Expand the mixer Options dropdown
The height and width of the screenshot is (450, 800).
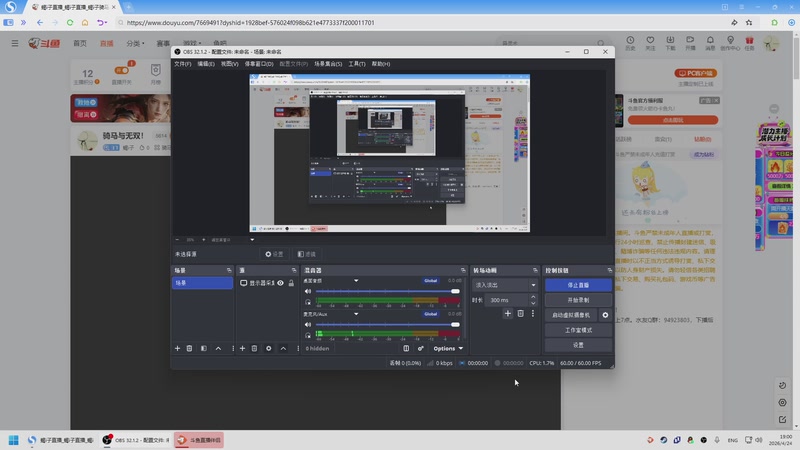(447, 348)
